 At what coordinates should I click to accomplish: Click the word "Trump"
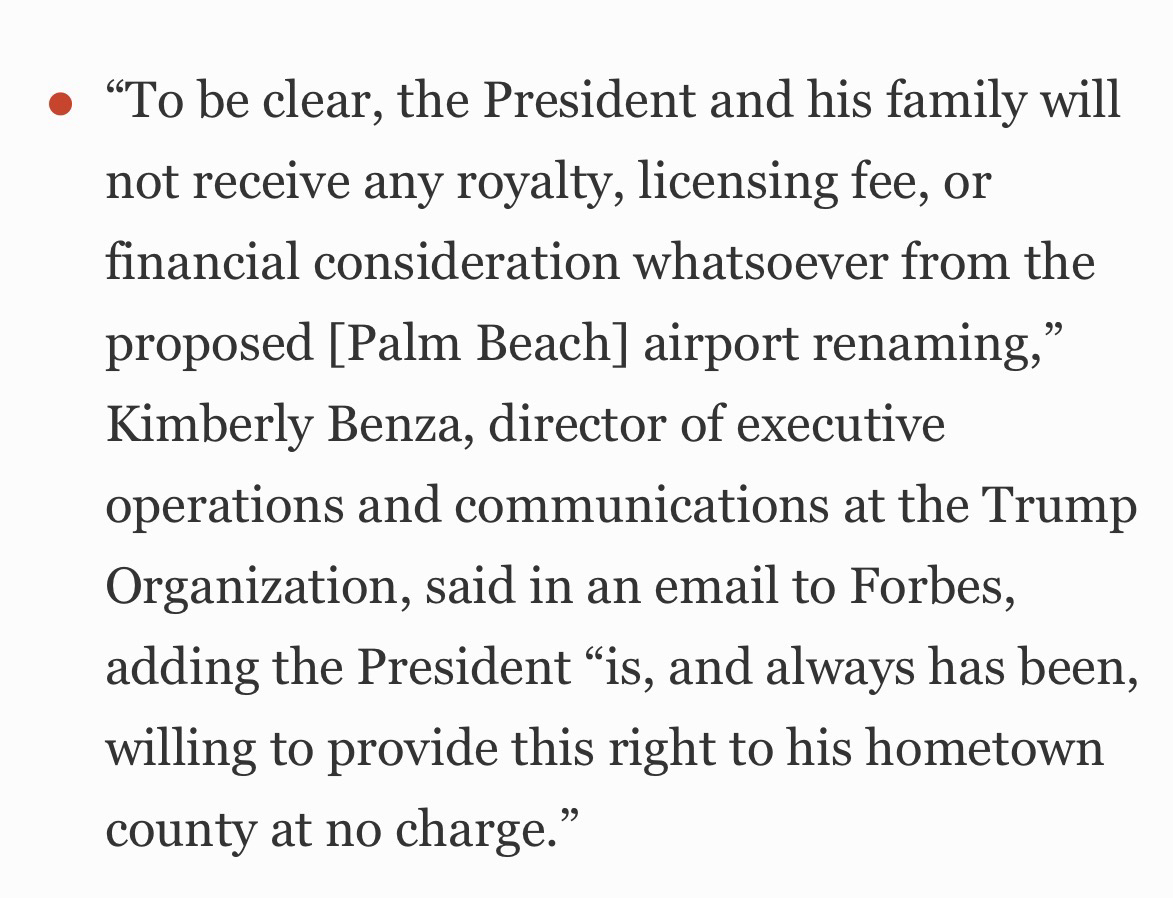(x=1060, y=507)
